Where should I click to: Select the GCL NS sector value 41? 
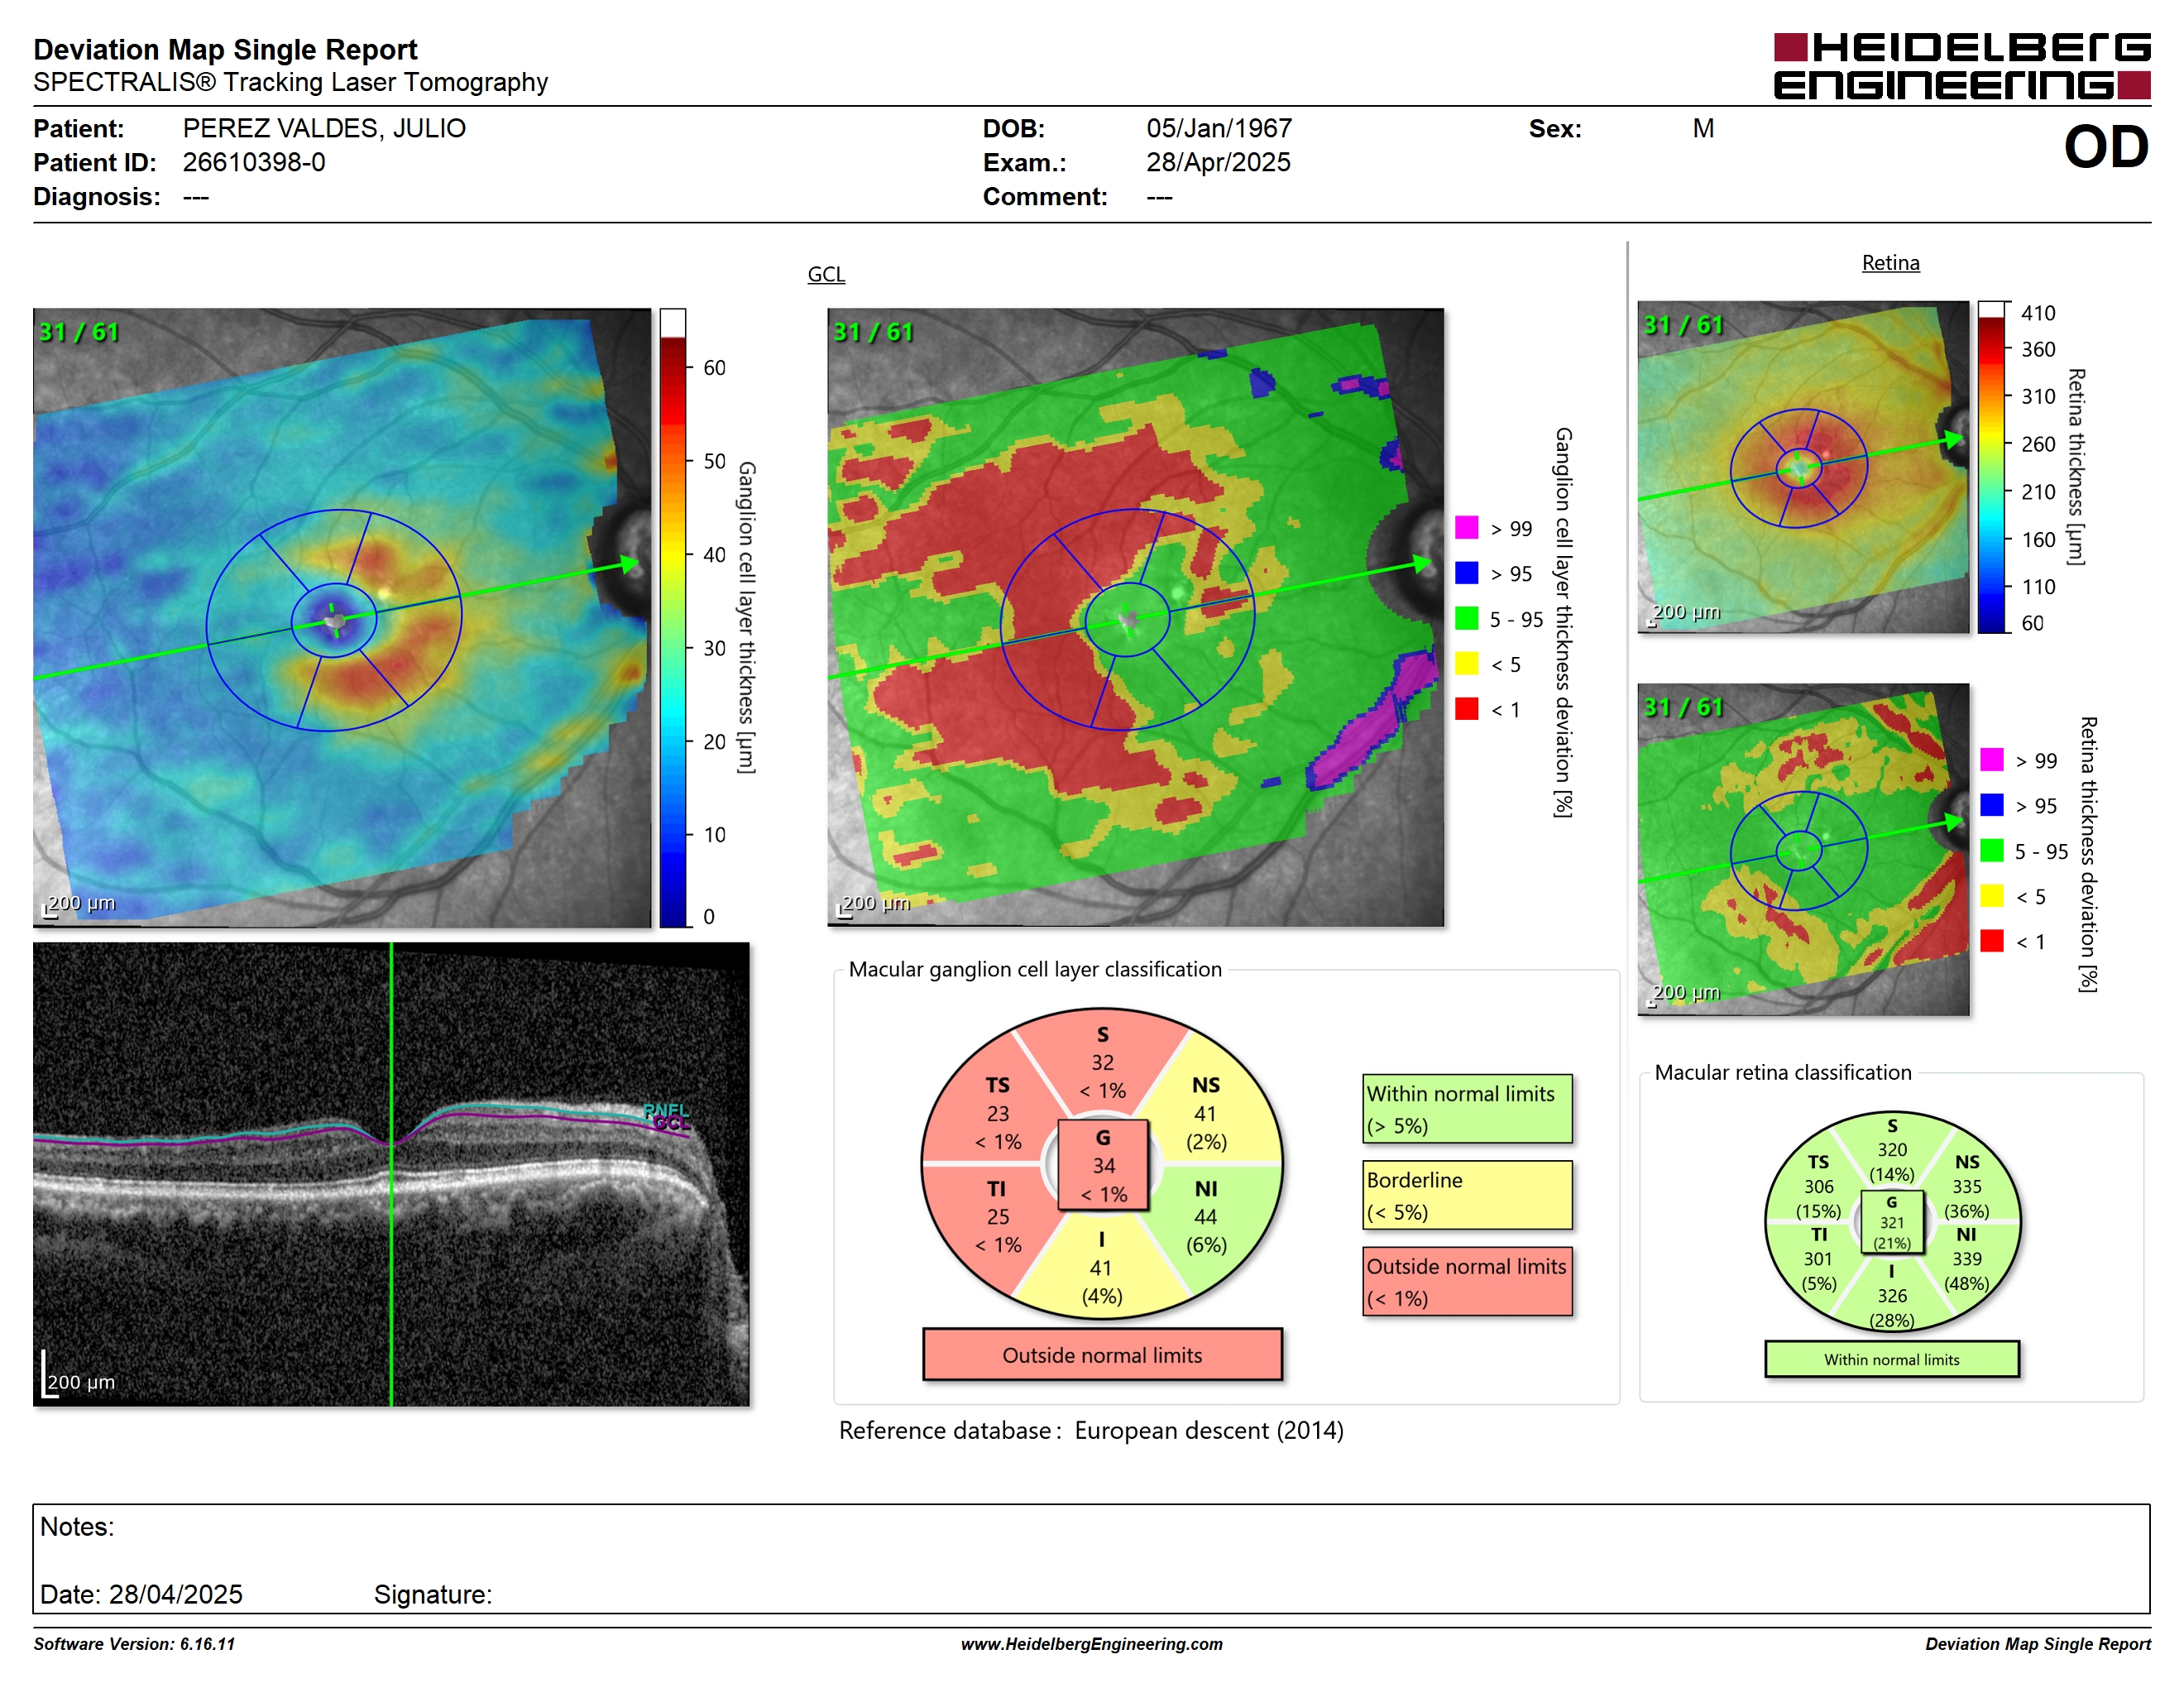pyautogui.click(x=1205, y=1113)
